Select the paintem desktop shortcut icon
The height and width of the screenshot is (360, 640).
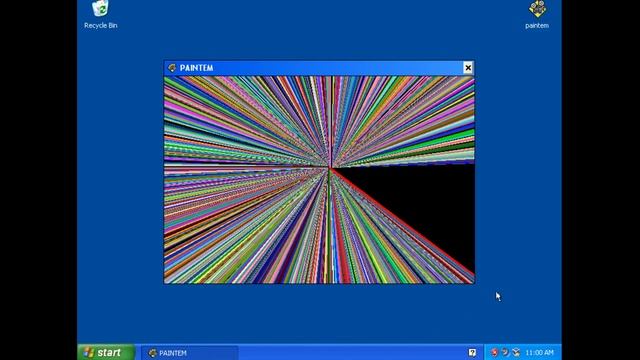pyautogui.click(x=537, y=15)
